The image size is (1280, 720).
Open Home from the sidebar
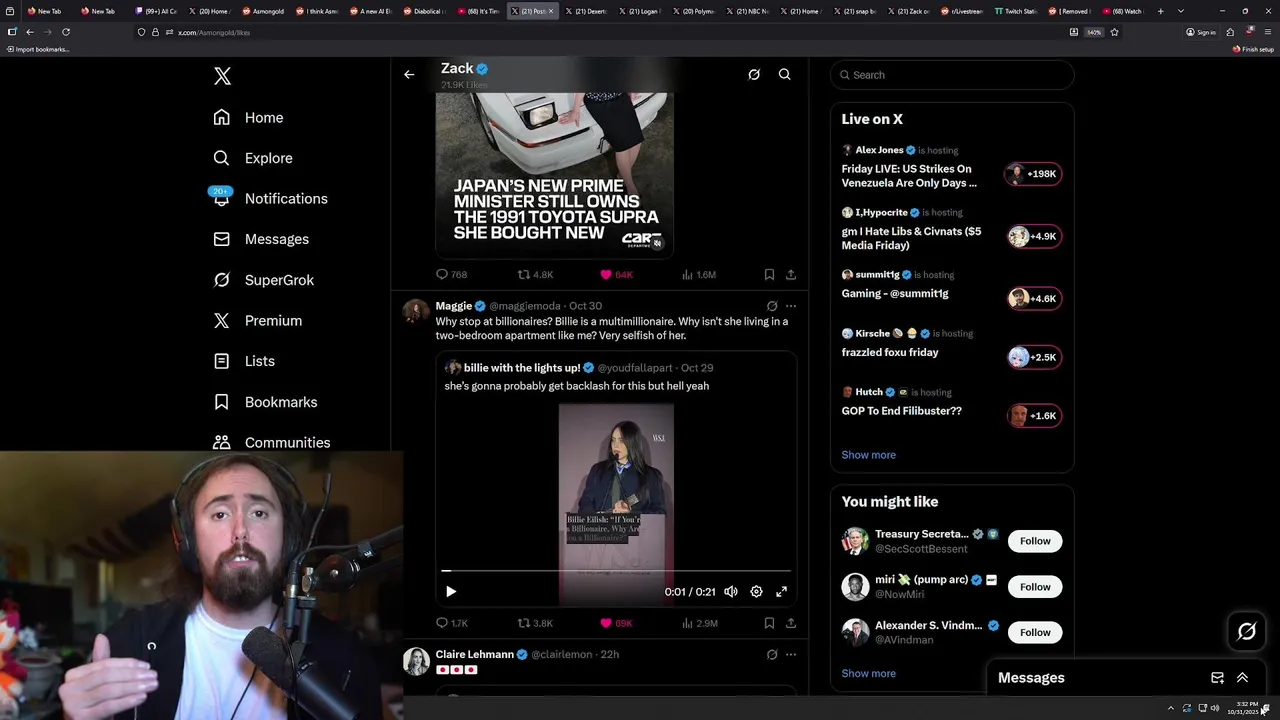[x=248, y=118]
